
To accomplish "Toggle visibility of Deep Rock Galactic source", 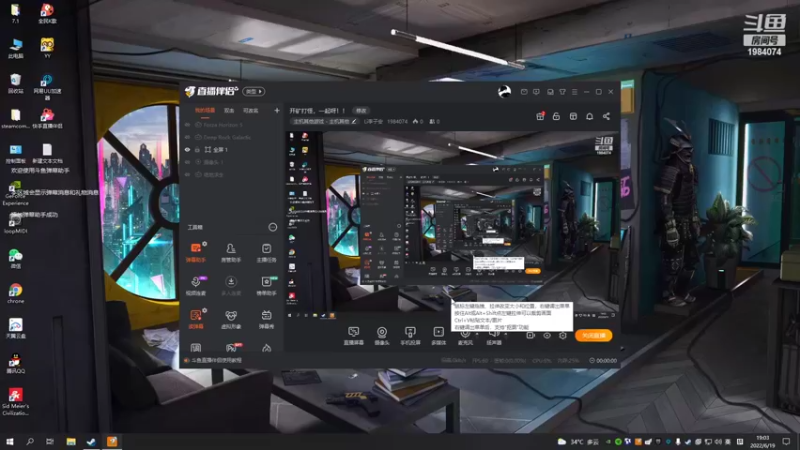I will pyautogui.click(x=187, y=137).
